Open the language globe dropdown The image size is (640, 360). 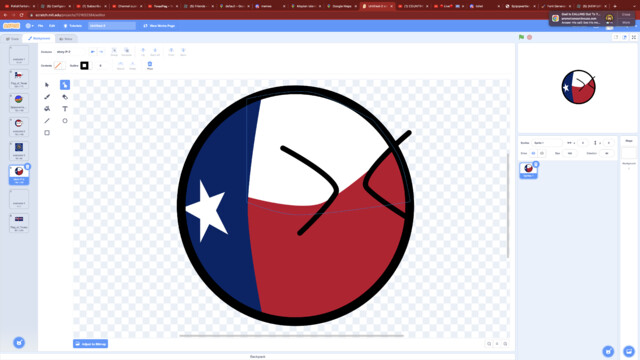pos(29,26)
